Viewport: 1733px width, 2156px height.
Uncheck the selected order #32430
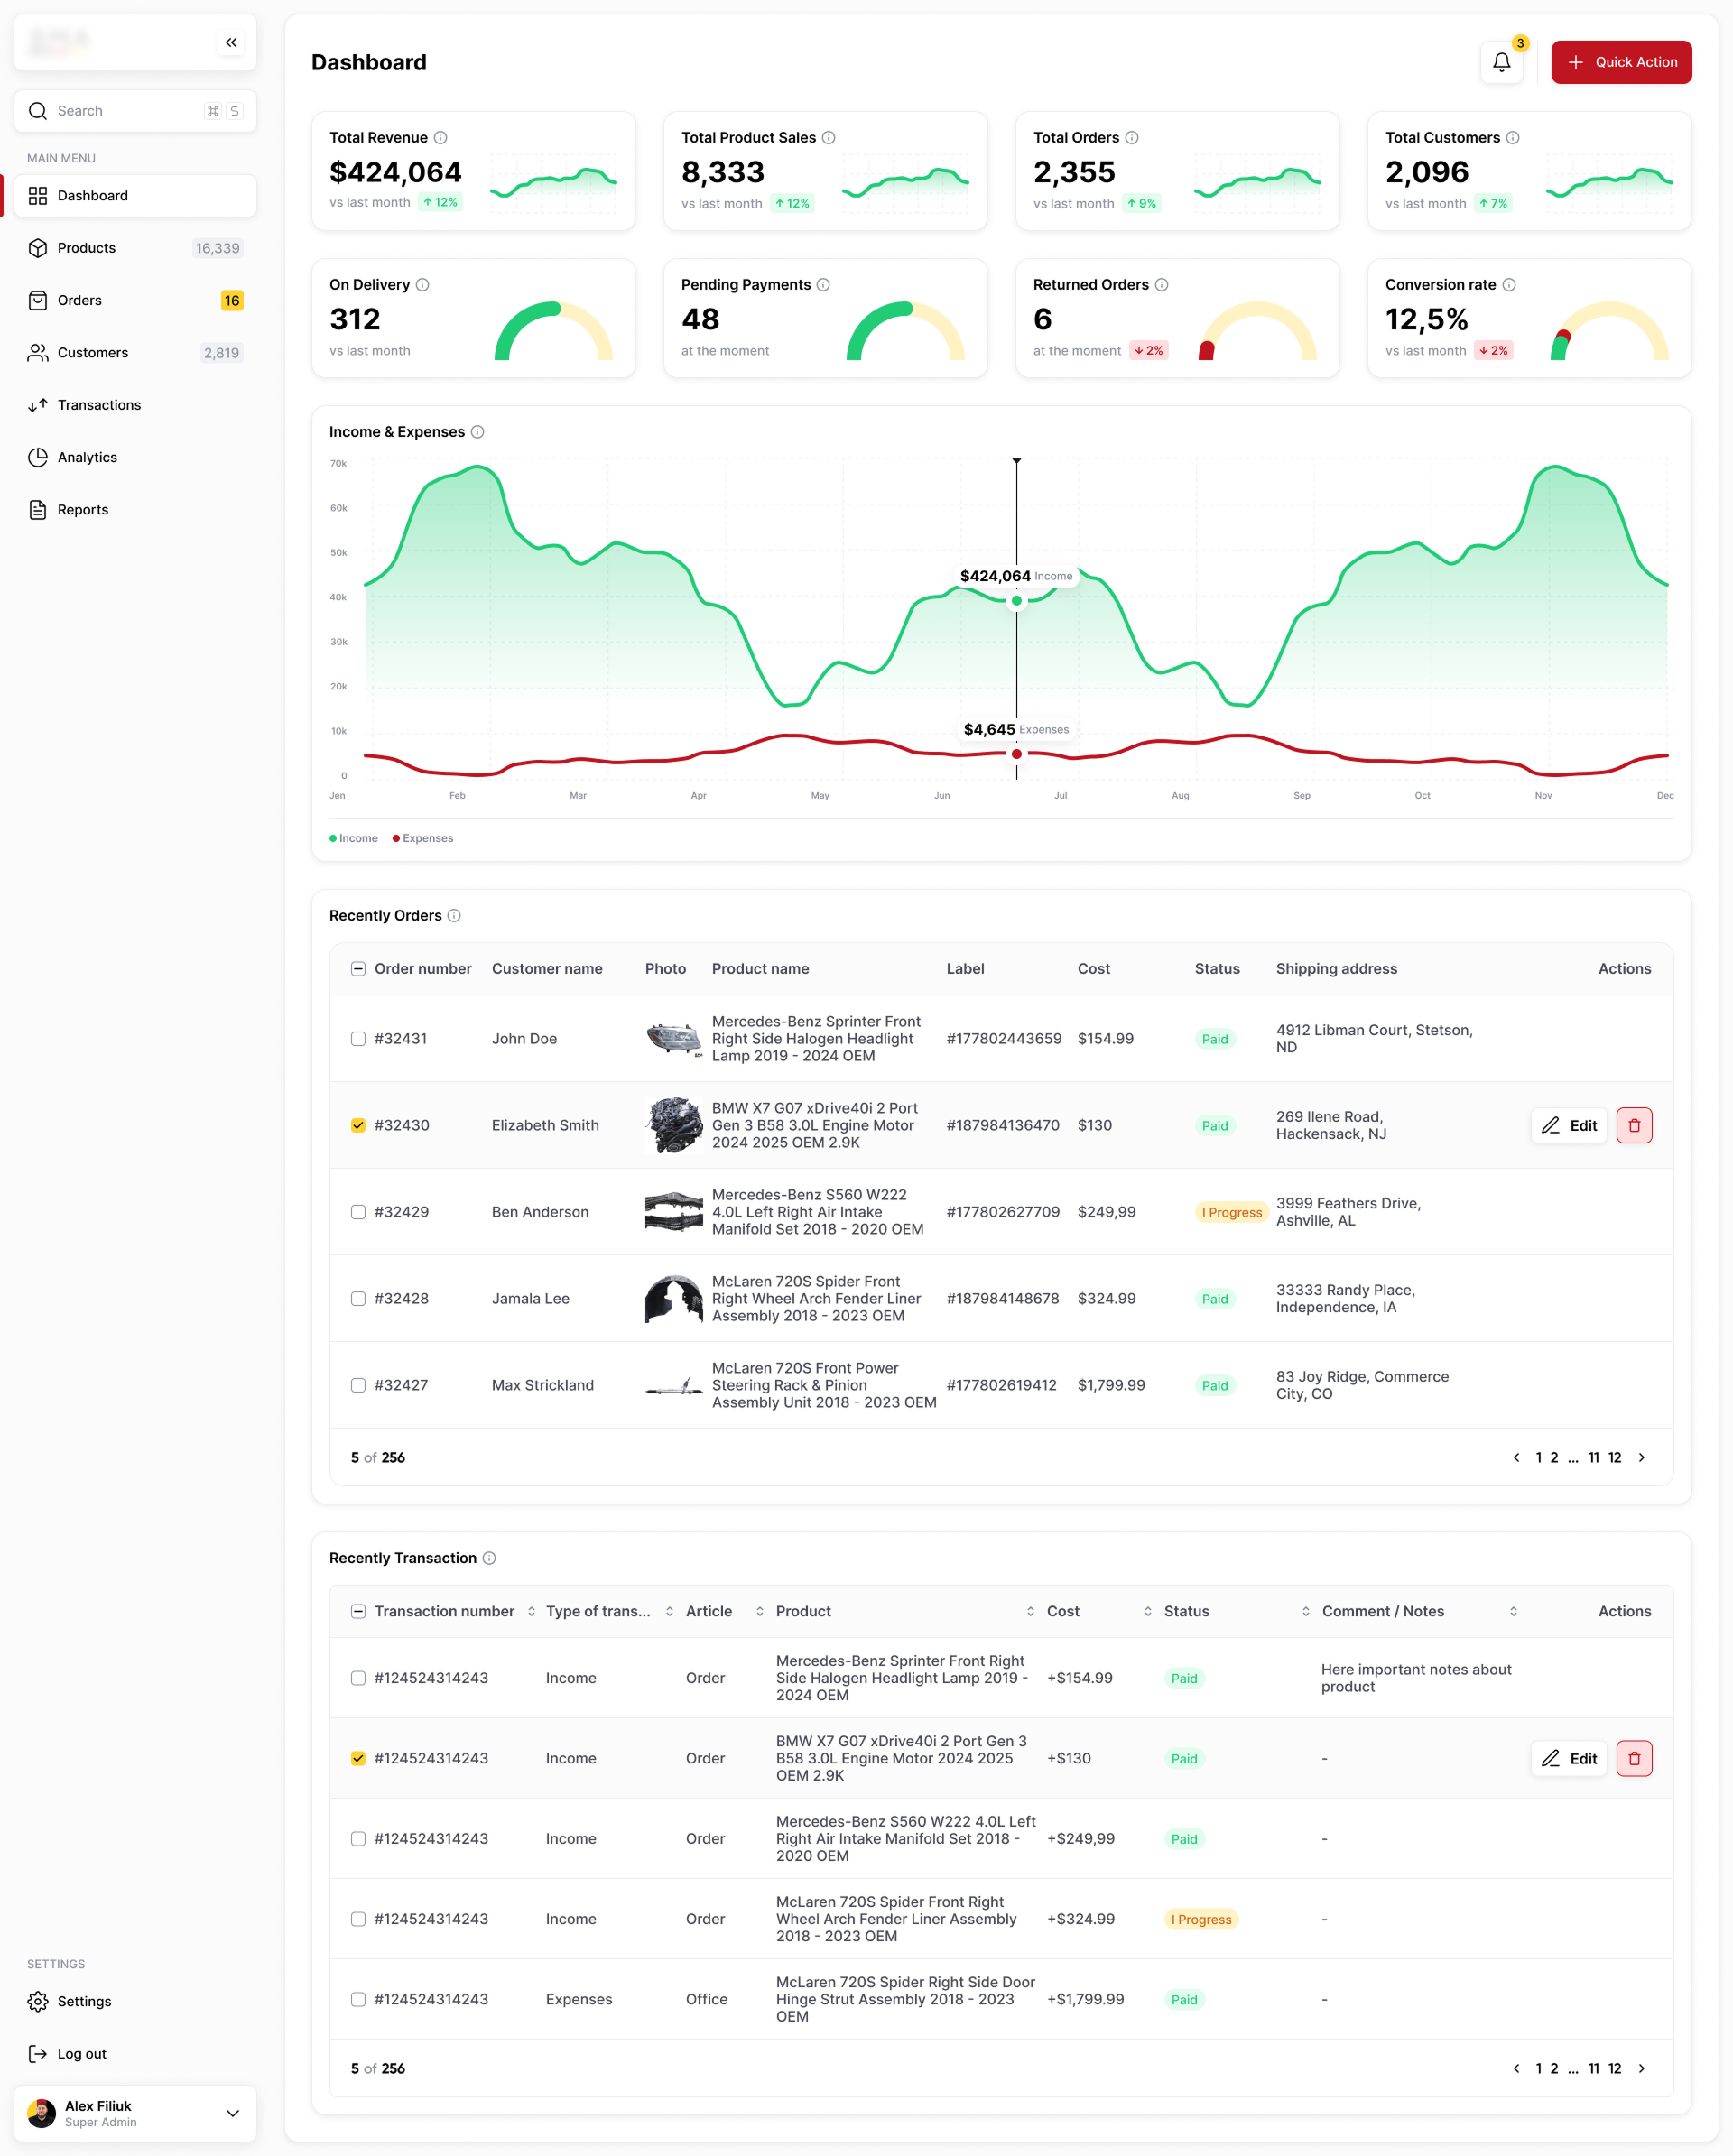pos(358,1125)
